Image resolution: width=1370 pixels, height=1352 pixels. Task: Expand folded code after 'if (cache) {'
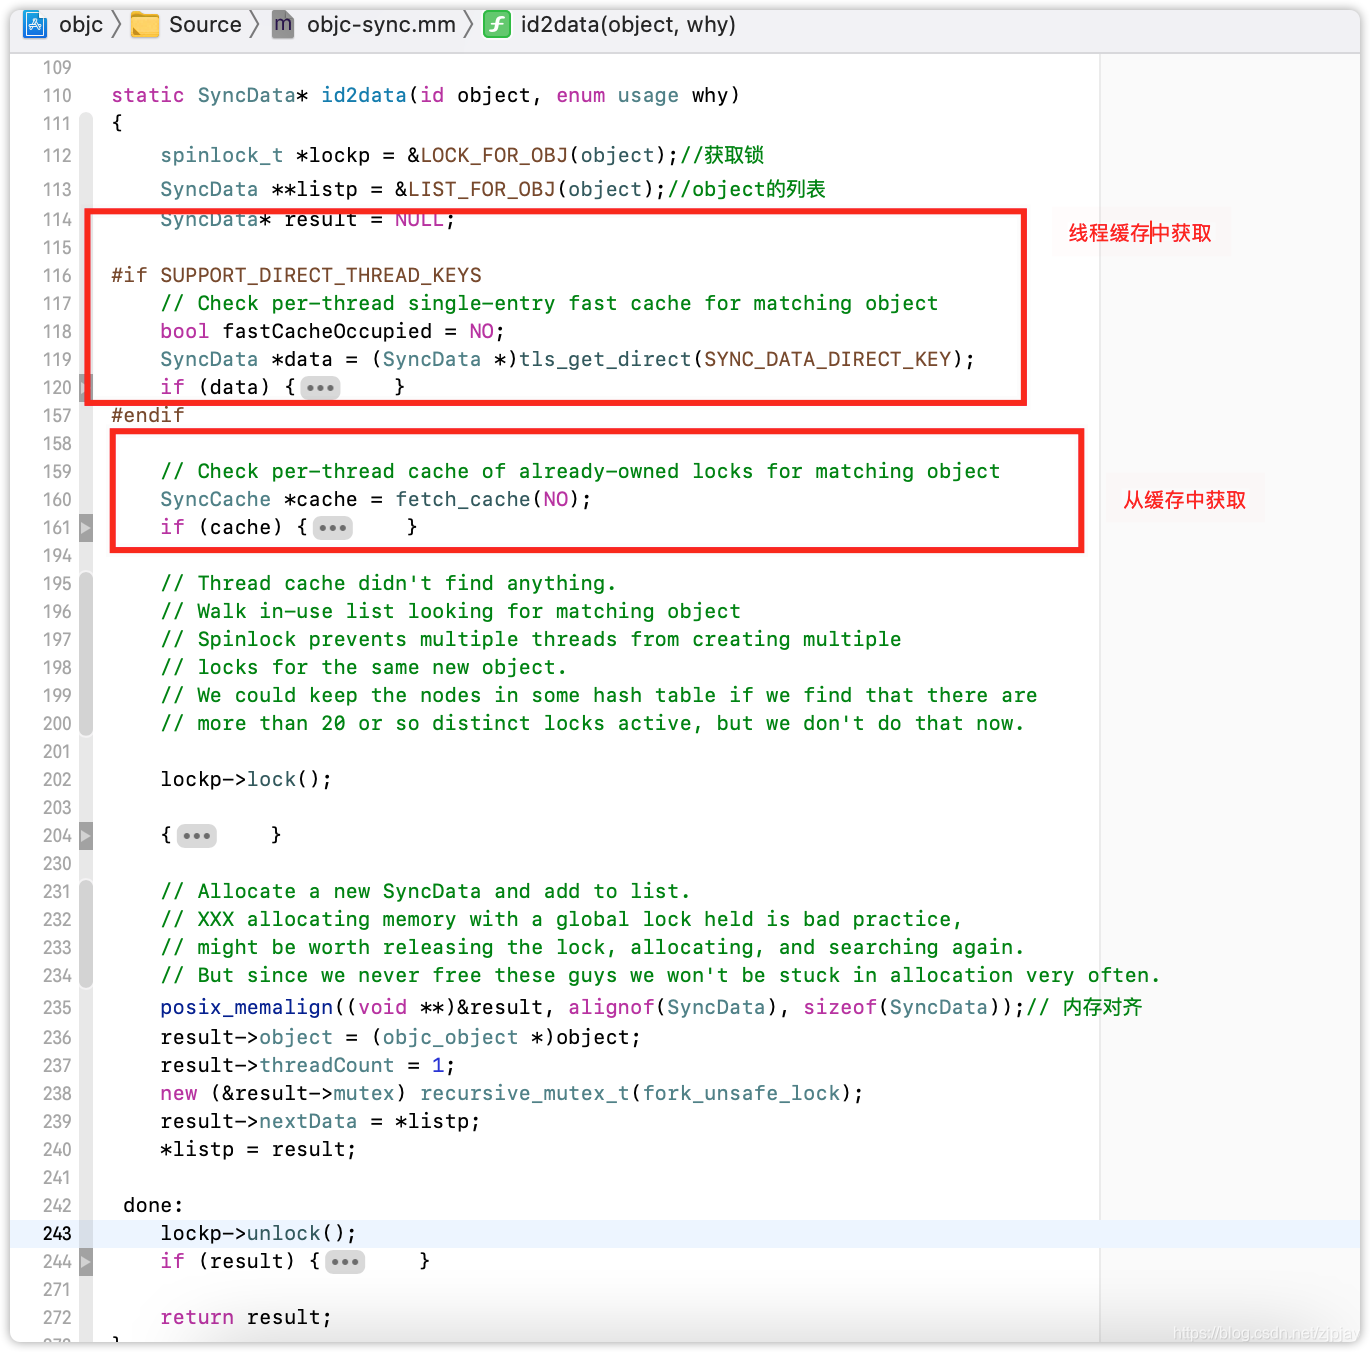point(332,527)
